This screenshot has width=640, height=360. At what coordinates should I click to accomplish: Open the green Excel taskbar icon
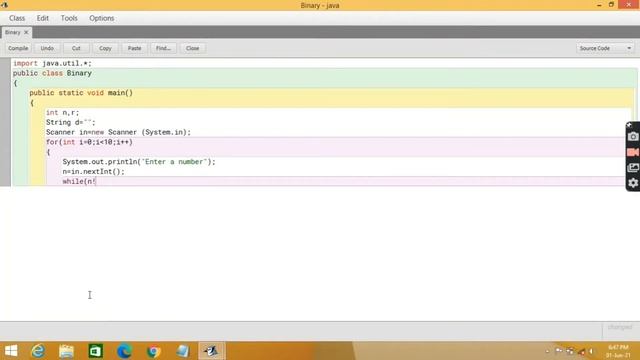coord(96,351)
